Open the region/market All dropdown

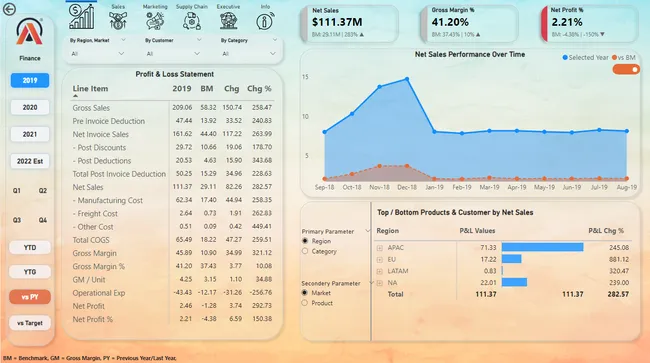pyautogui.click(x=97, y=53)
